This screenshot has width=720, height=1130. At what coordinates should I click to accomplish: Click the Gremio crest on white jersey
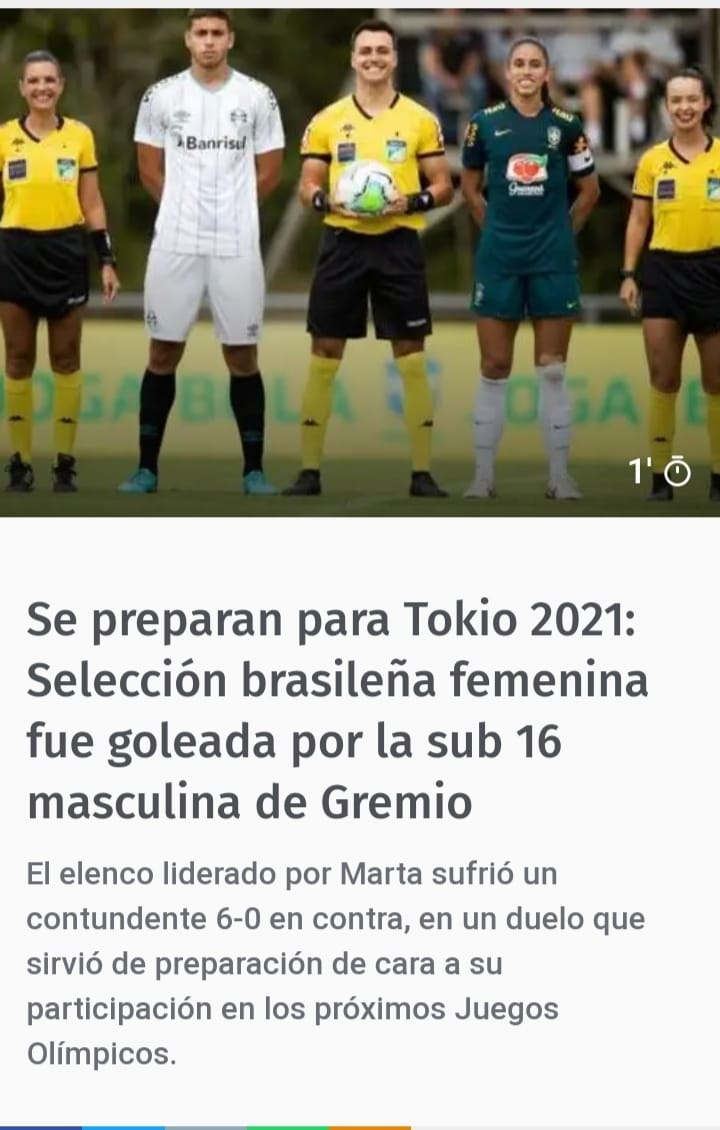[x=239, y=117]
